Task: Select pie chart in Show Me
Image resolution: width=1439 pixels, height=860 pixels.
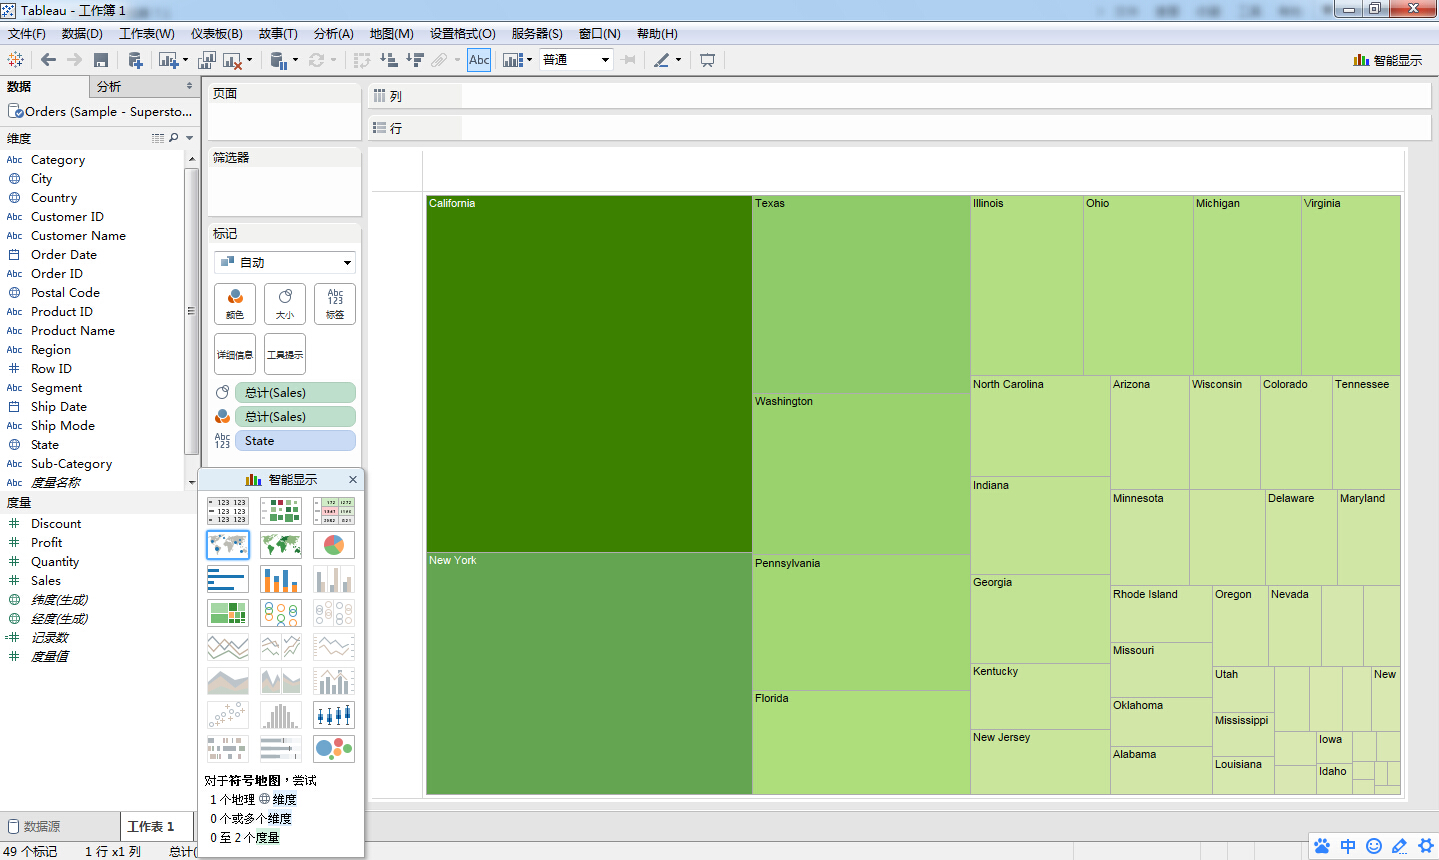Action: (x=334, y=545)
